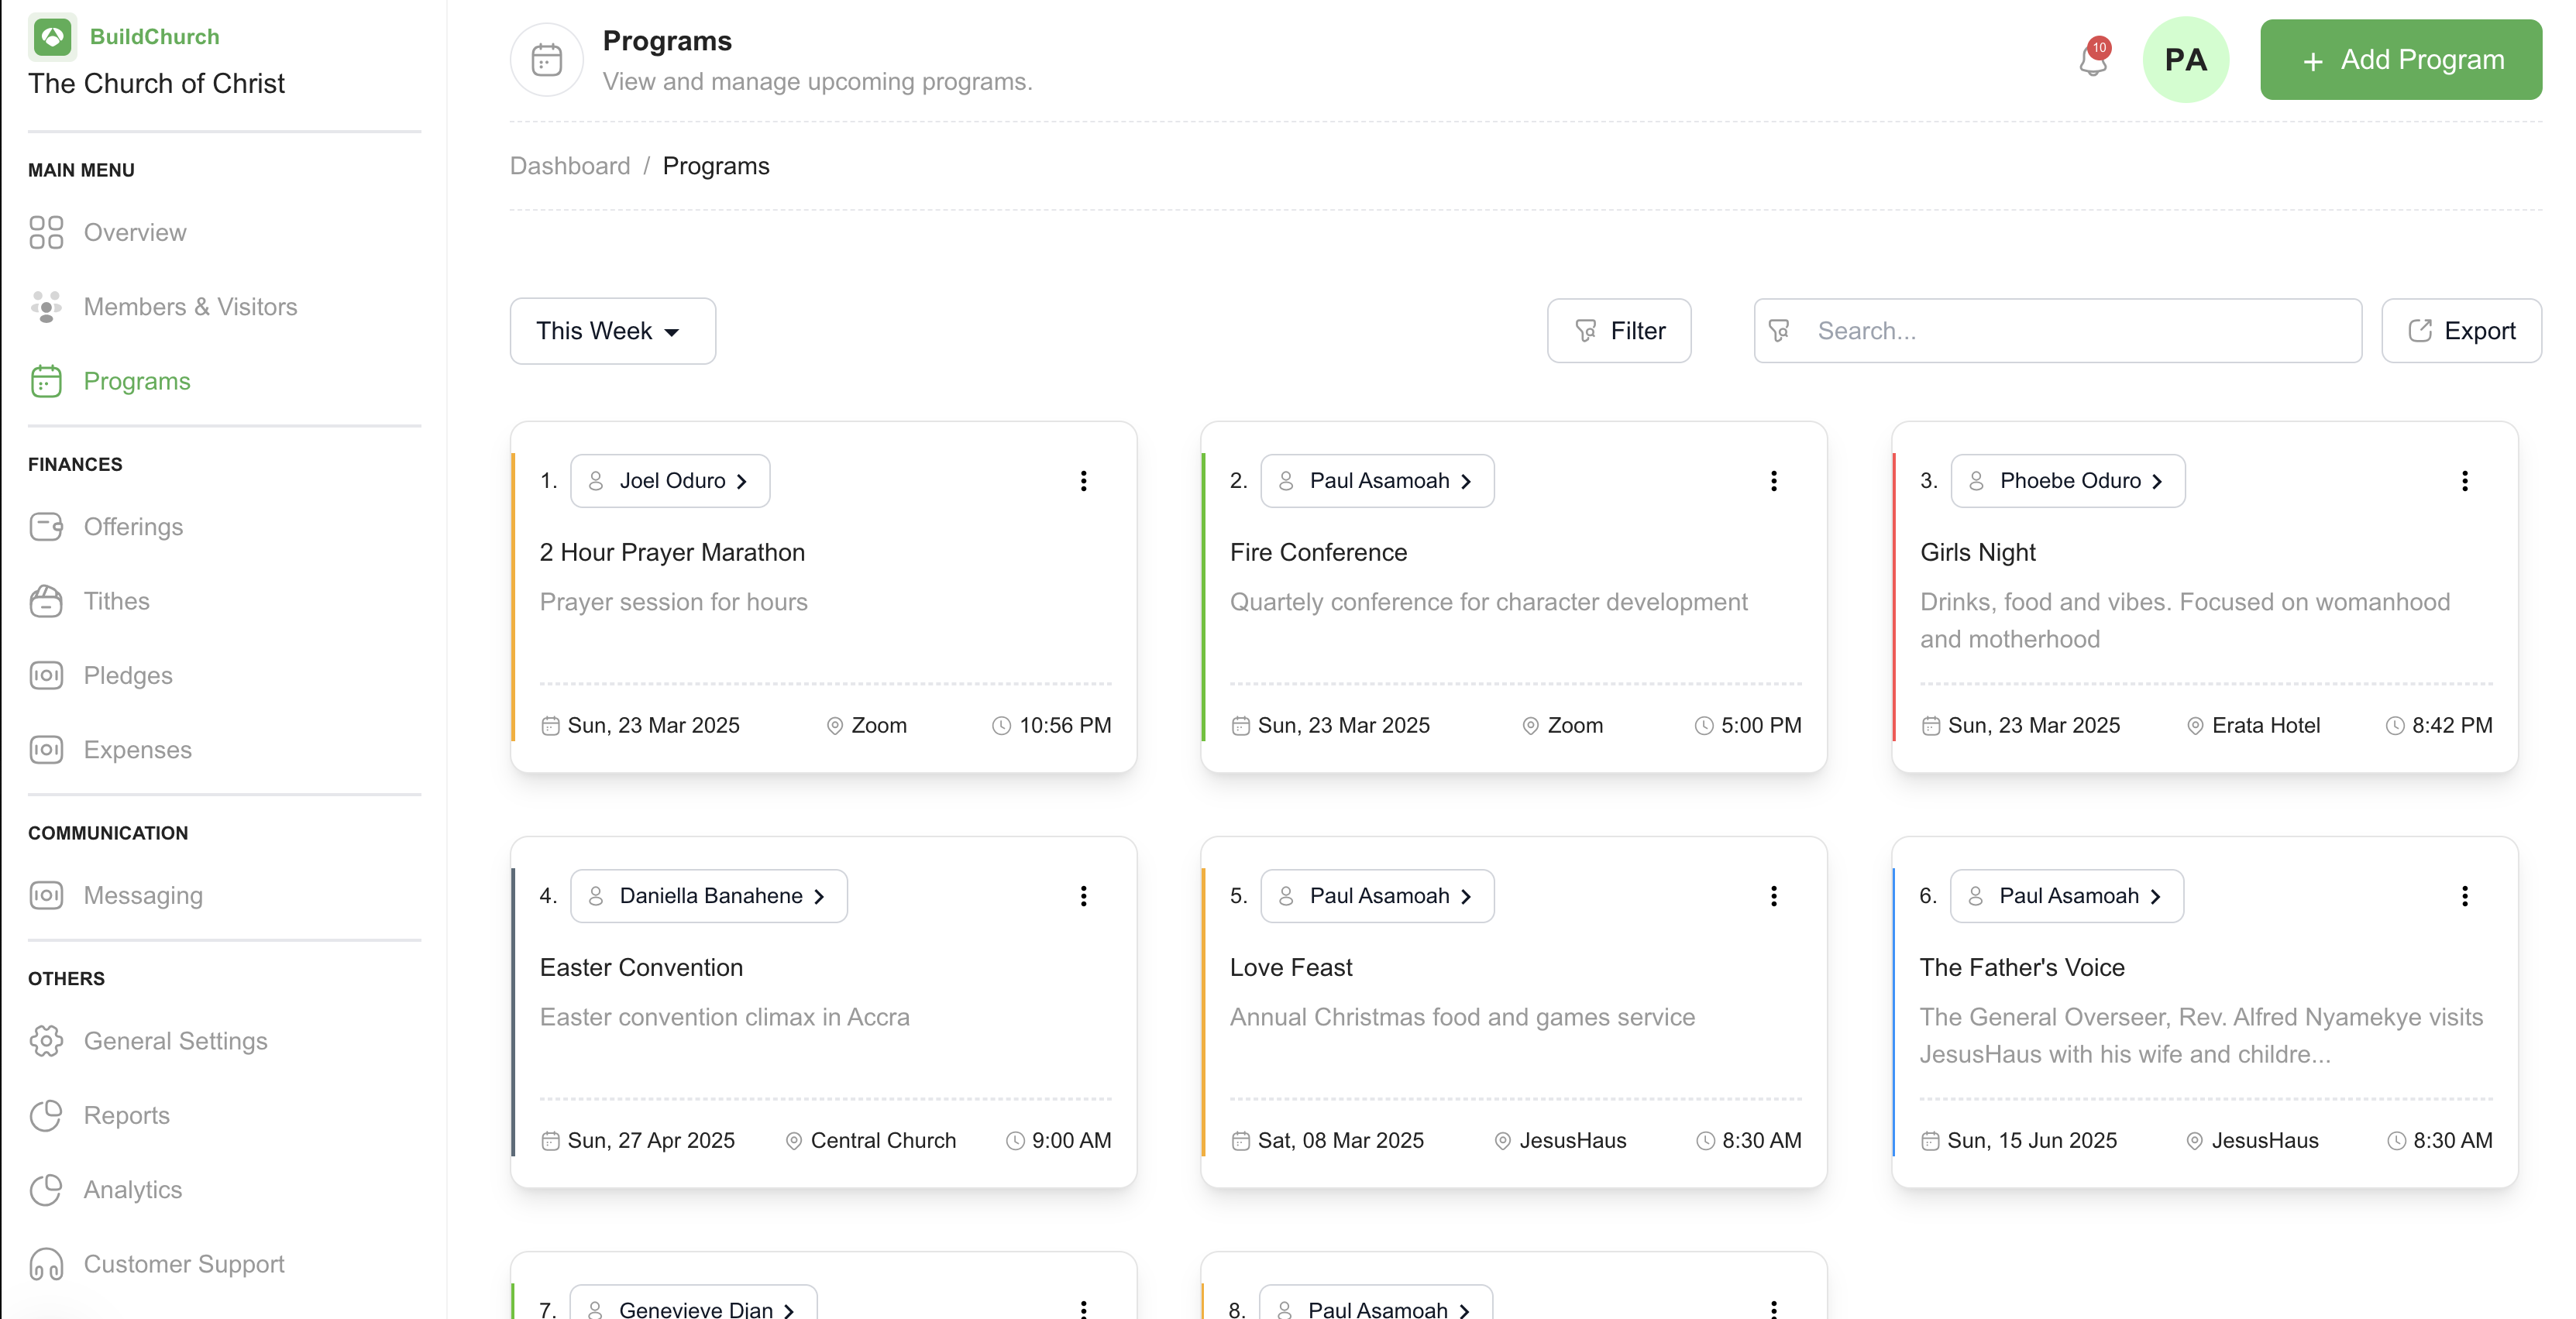Click the 2 Hour Prayer Marathon title
The image size is (2576, 1319).
tap(671, 552)
